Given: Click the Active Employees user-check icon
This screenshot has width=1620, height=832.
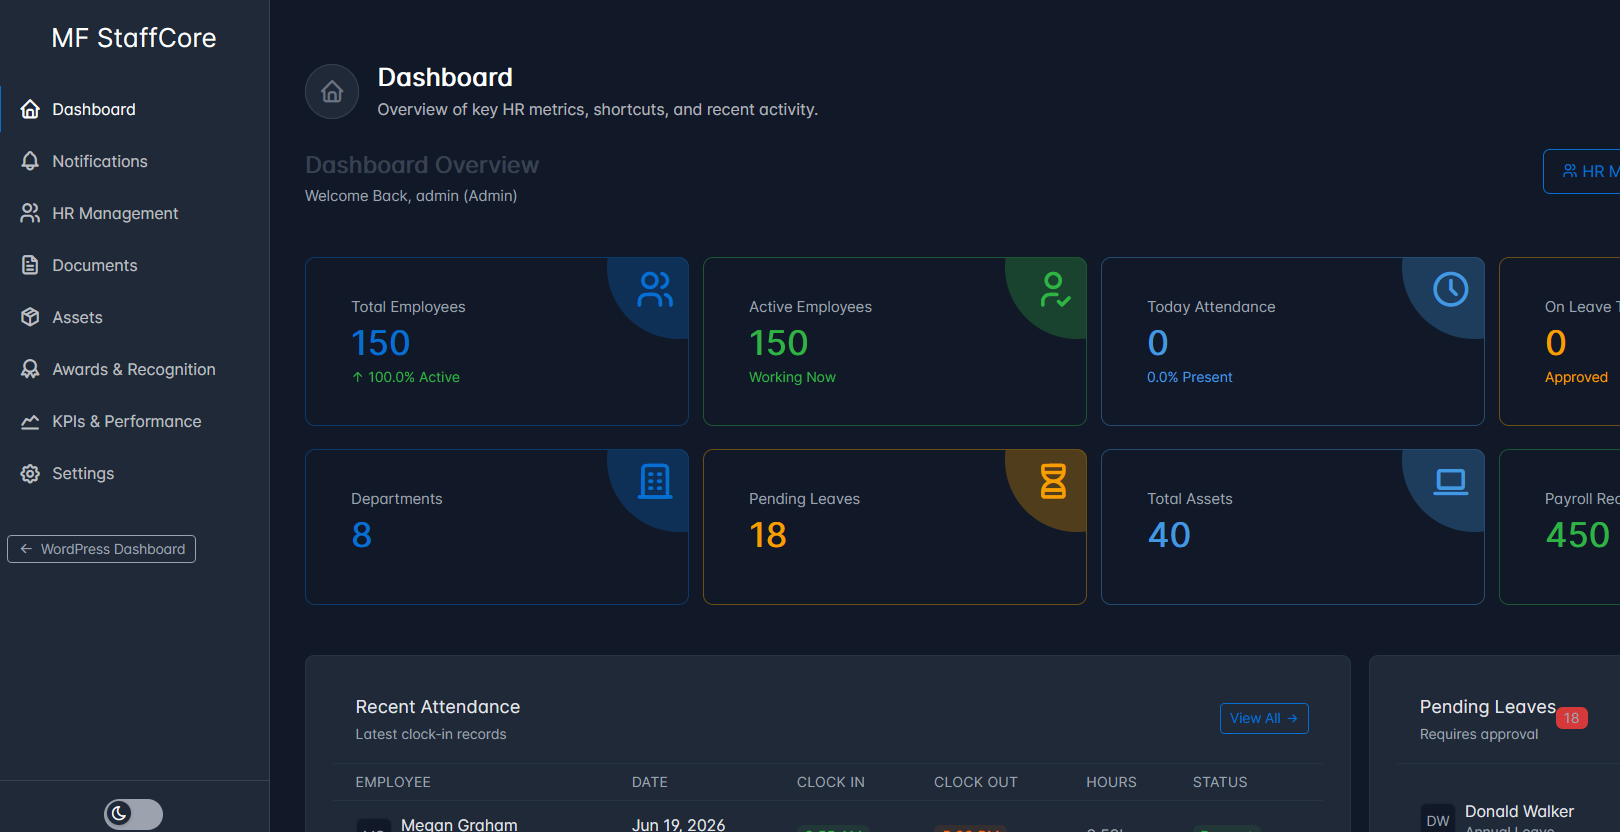Looking at the screenshot, I should (1054, 289).
